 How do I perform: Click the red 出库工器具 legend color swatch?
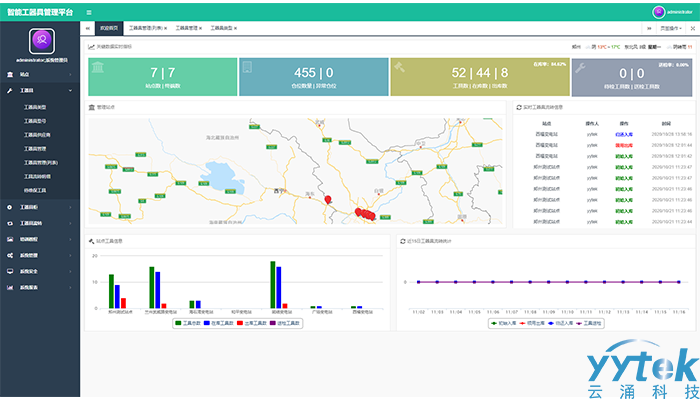click(238, 323)
